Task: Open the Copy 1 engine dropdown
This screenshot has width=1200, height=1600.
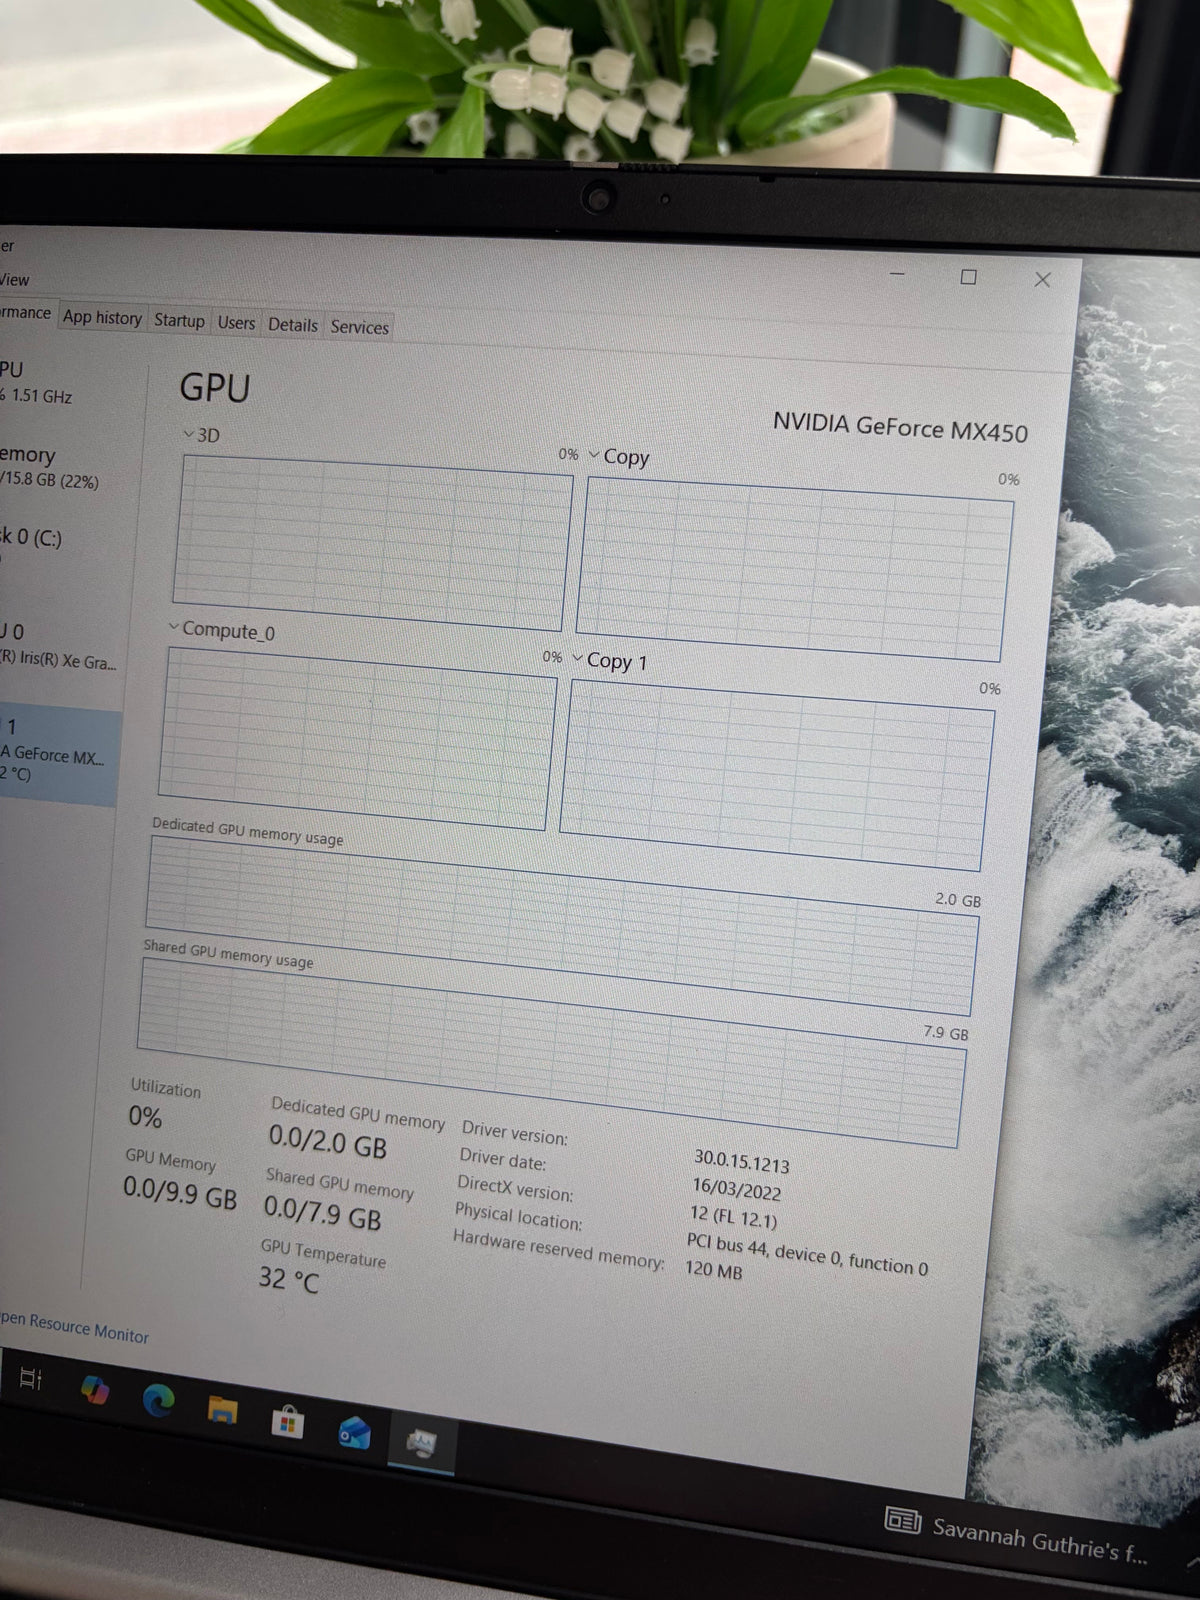Action: coord(577,657)
